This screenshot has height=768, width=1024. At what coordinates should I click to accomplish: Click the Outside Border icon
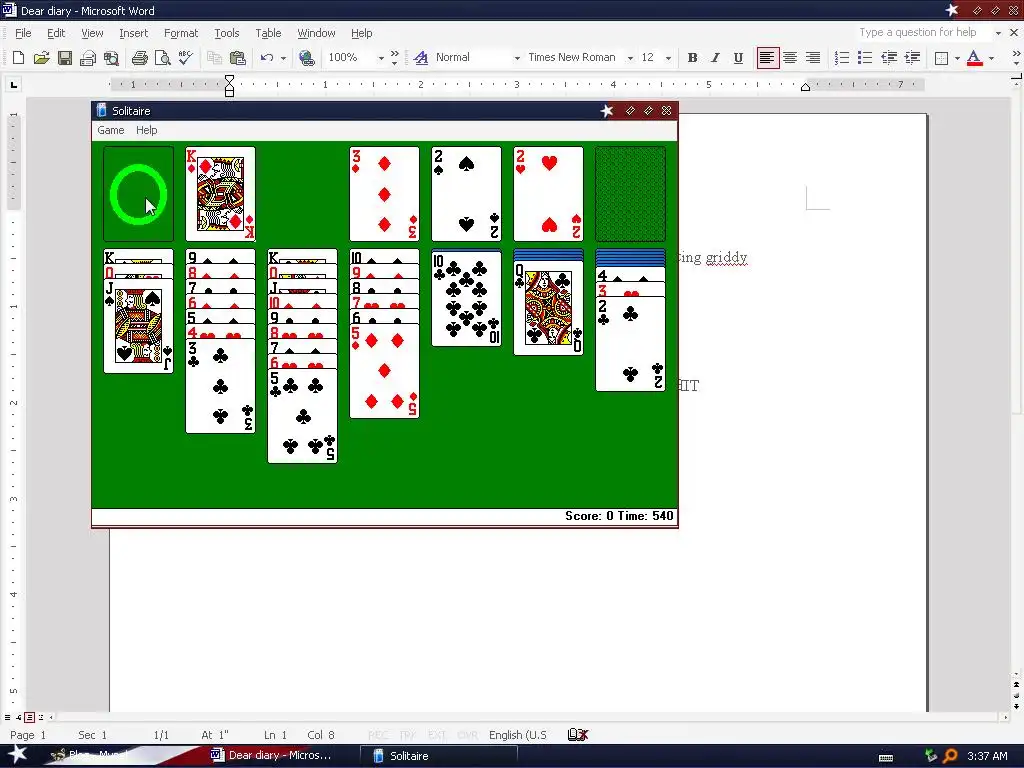[x=941, y=58]
